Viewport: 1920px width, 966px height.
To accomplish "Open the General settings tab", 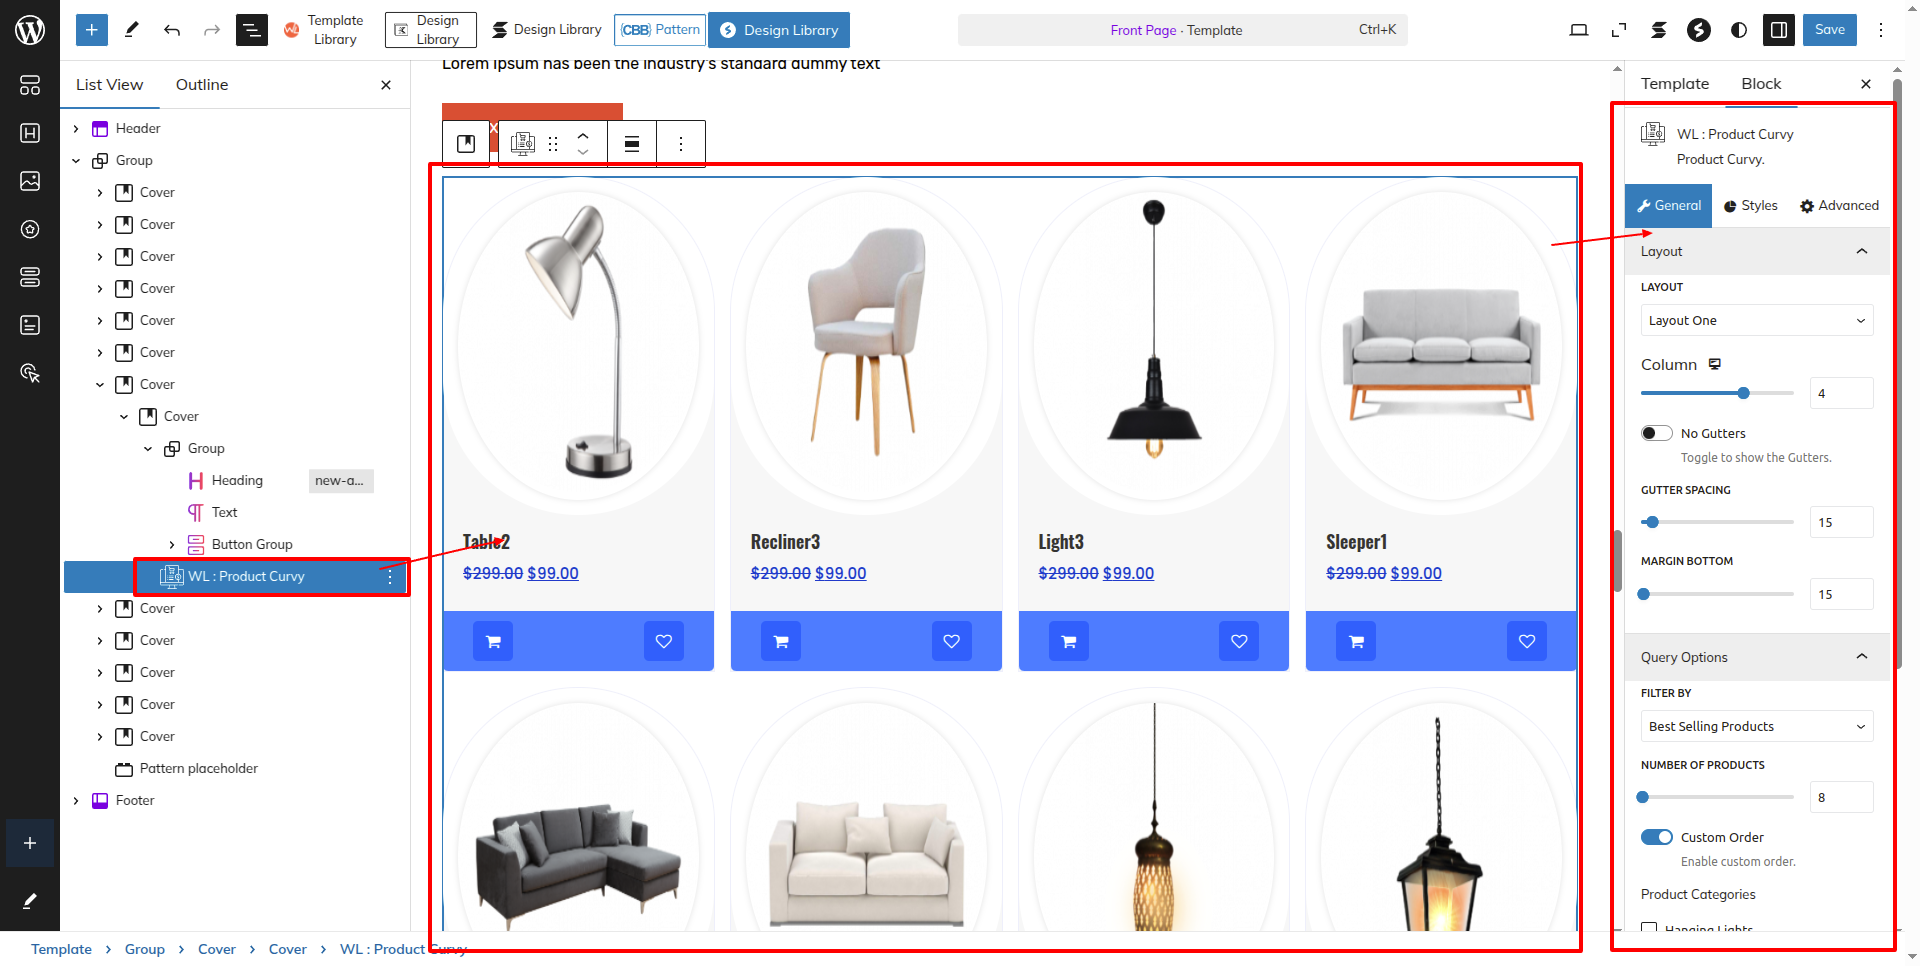I will [1668, 206].
